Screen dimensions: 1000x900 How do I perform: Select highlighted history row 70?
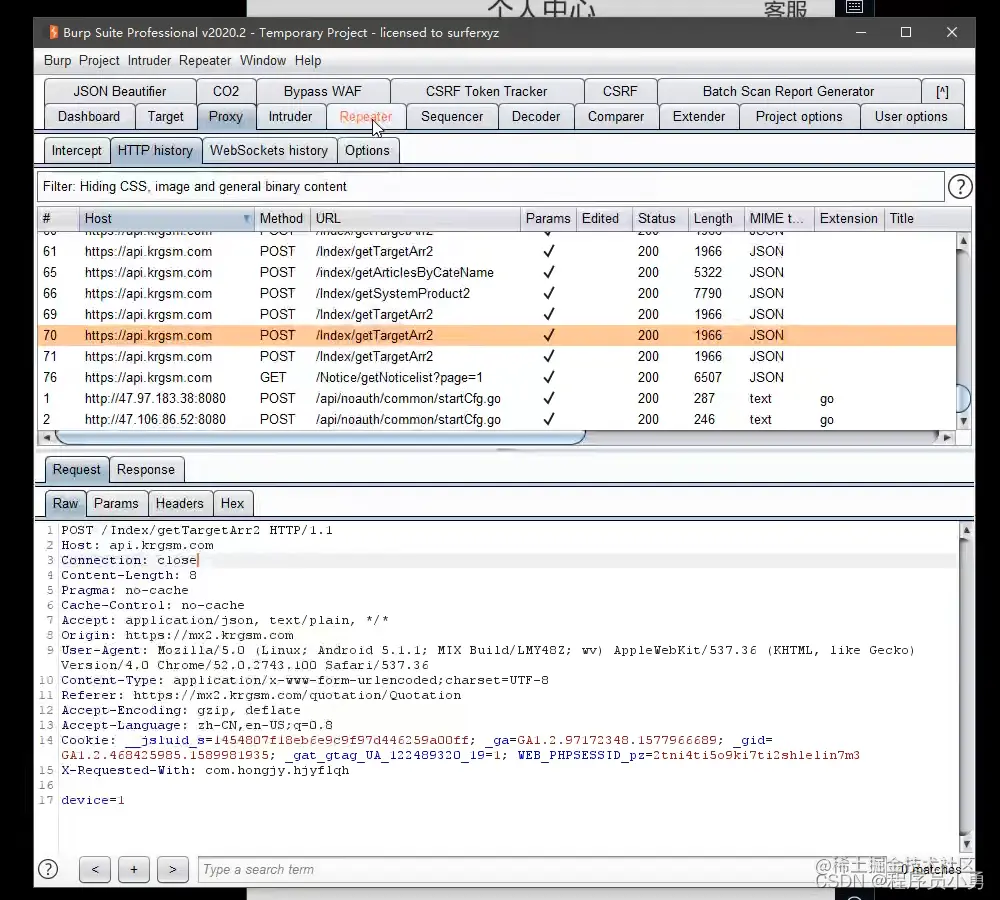coord(497,336)
